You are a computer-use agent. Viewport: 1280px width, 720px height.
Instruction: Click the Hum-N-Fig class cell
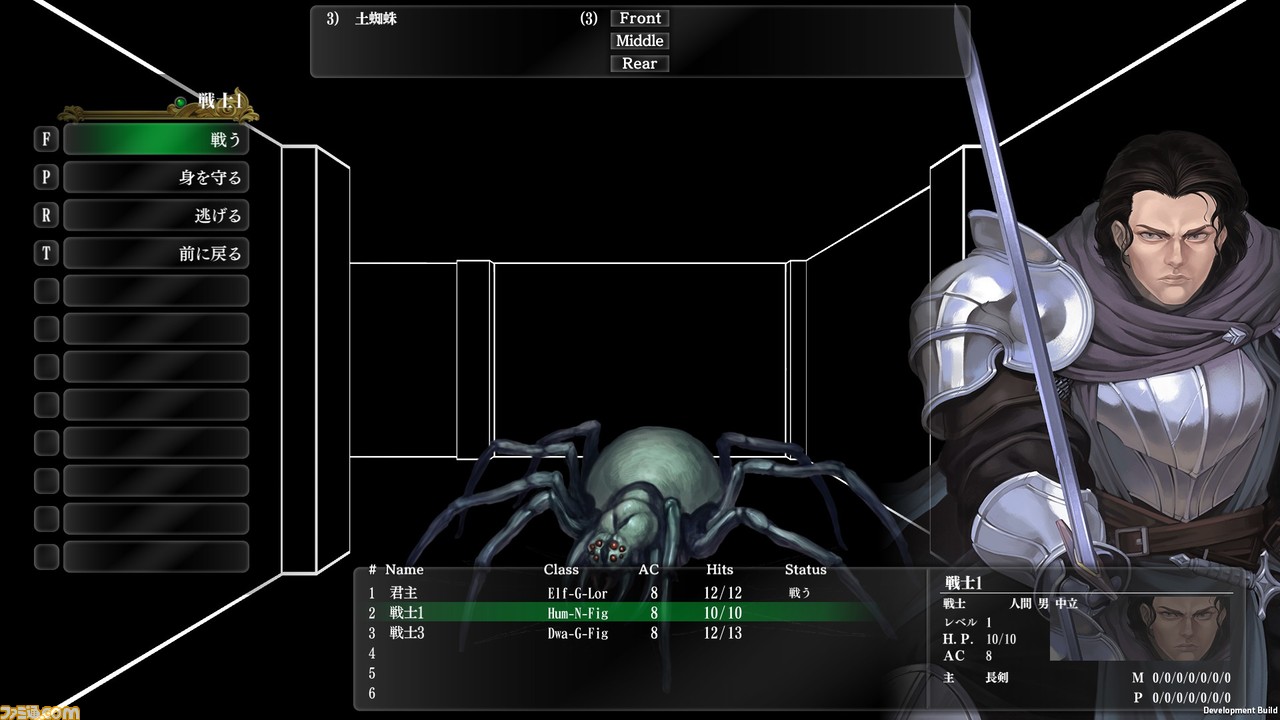pyautogui.click(x=577, y=613)
